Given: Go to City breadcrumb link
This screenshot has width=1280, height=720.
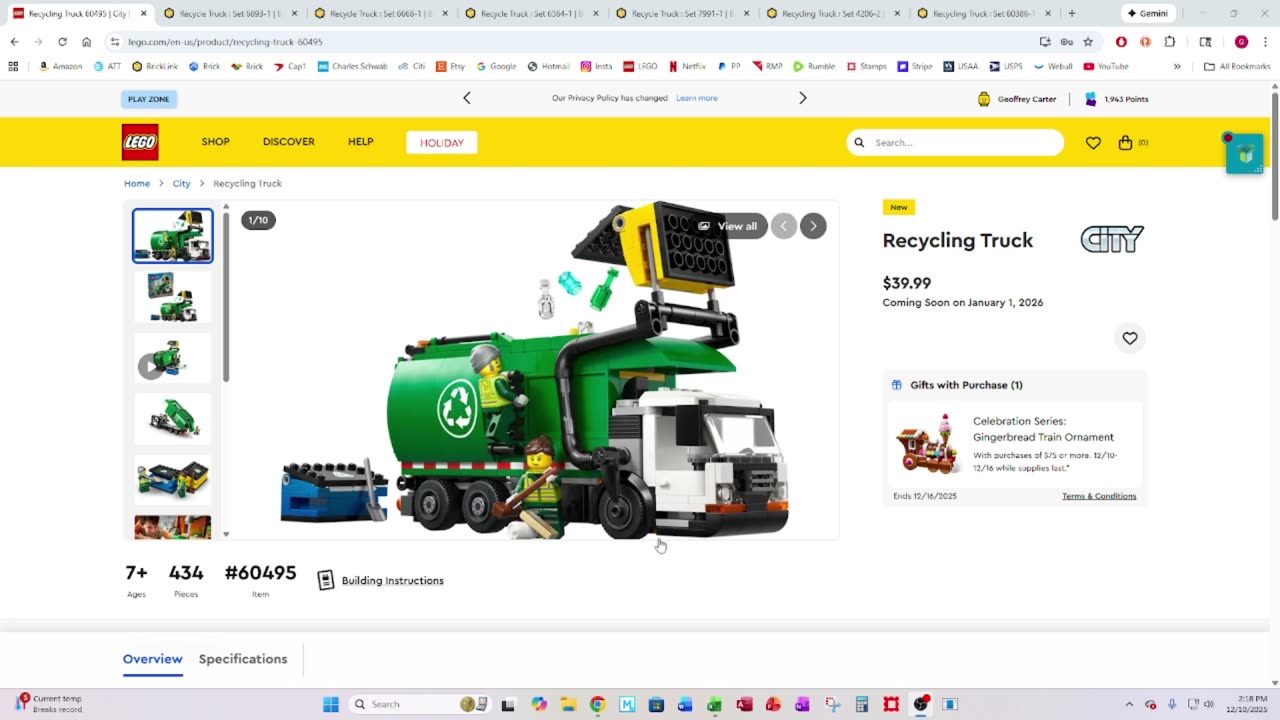Looking at the screenshot, I should (181, 183).
